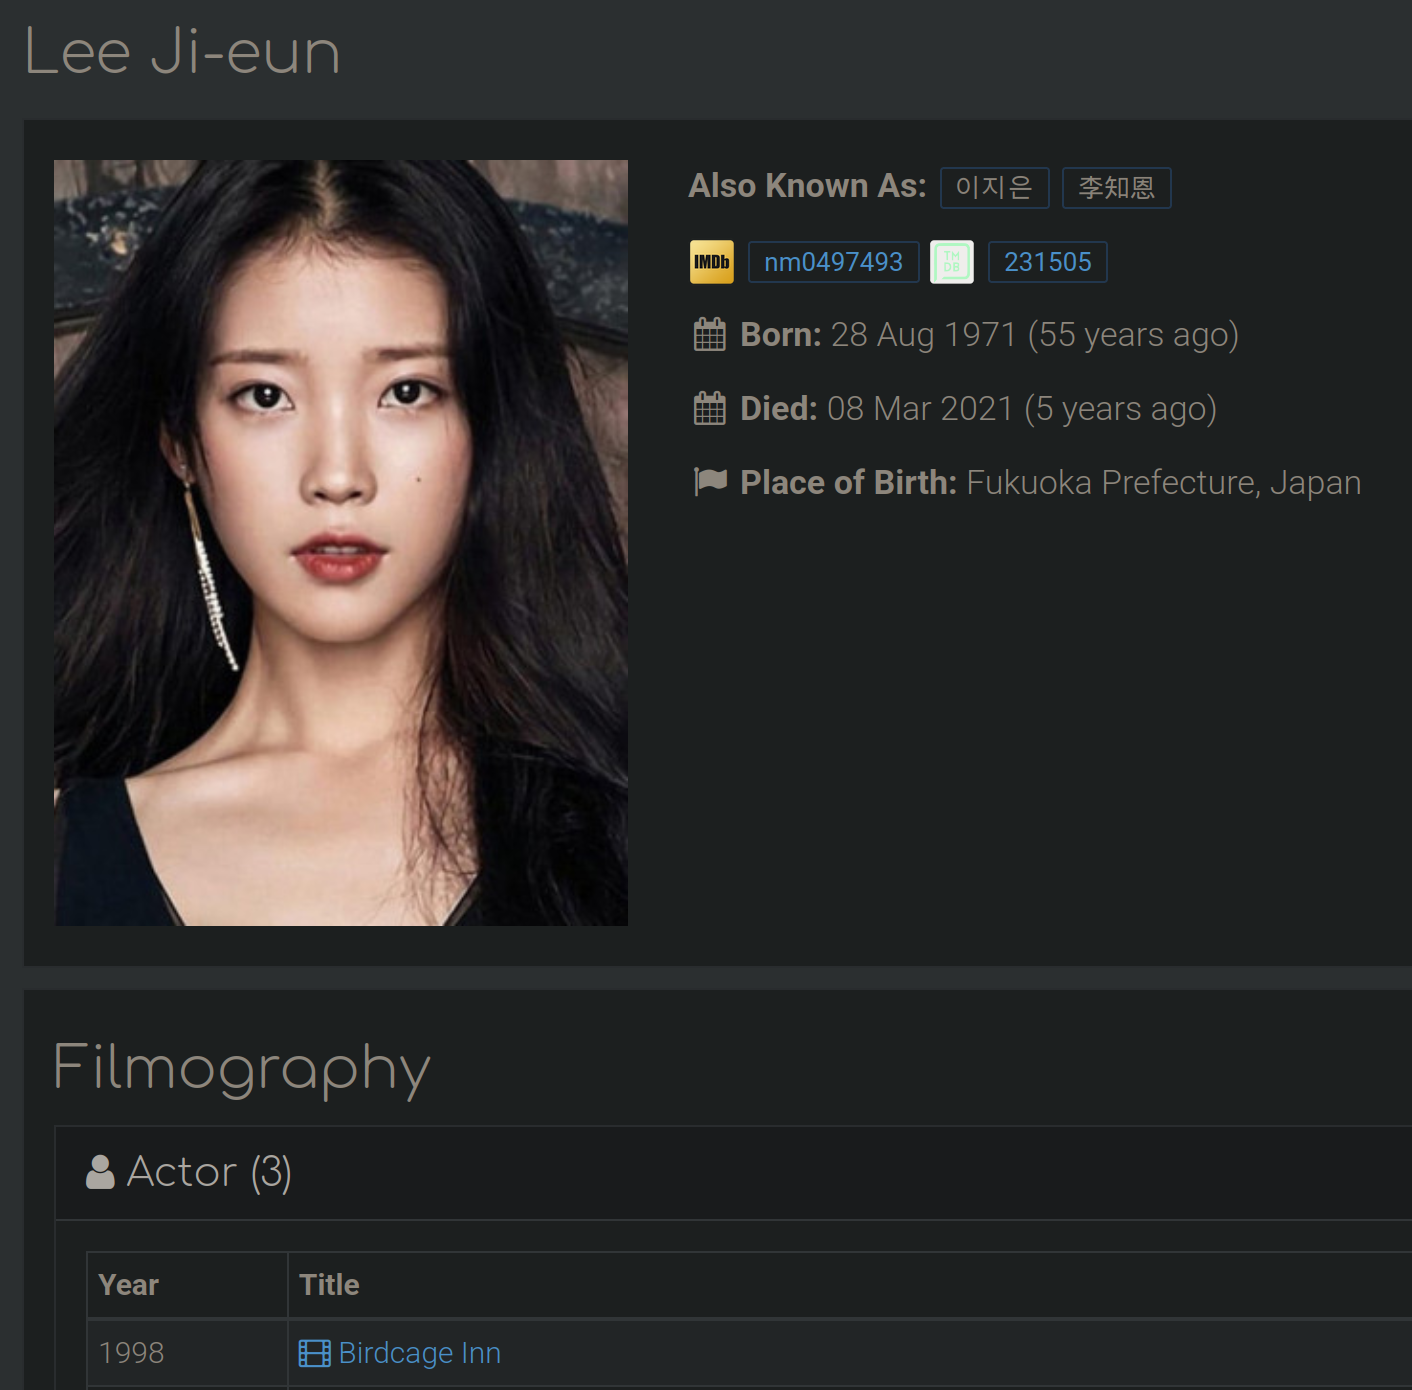Select the alias tag 李知恩
Viewport: 1412px width, 1390px height.
[1116, 188]
